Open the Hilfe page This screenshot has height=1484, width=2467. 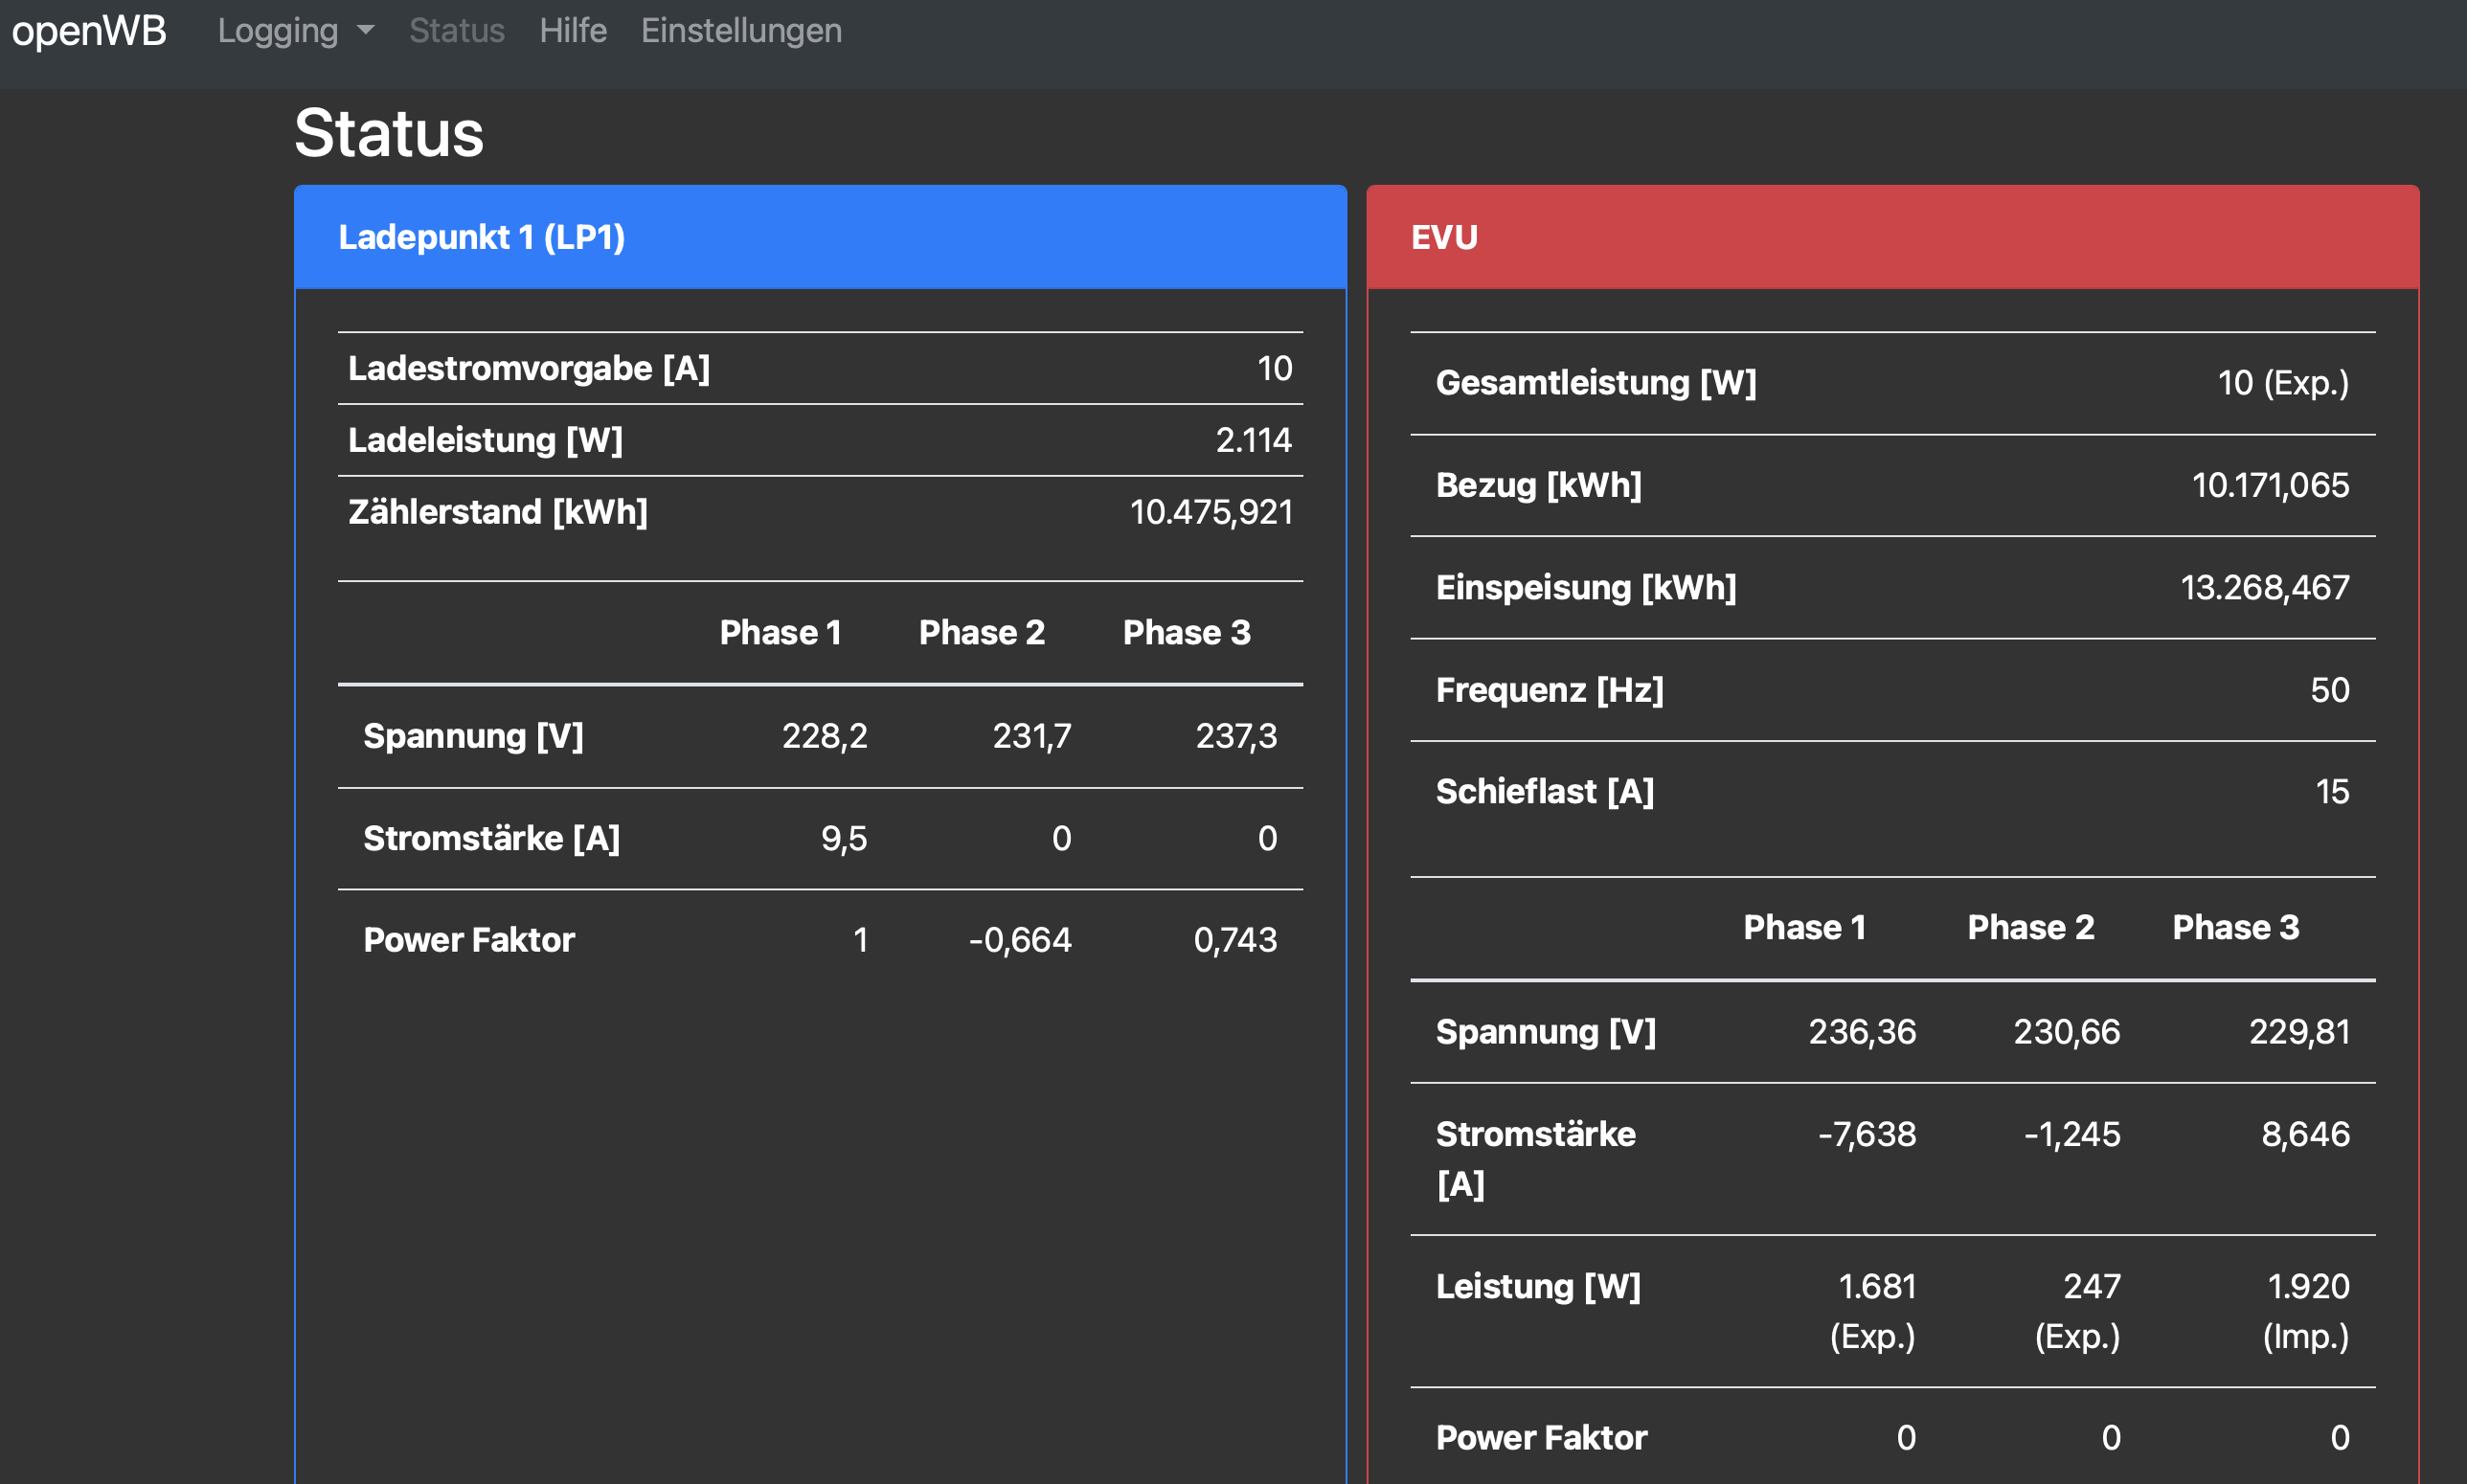tap(572, 31)
